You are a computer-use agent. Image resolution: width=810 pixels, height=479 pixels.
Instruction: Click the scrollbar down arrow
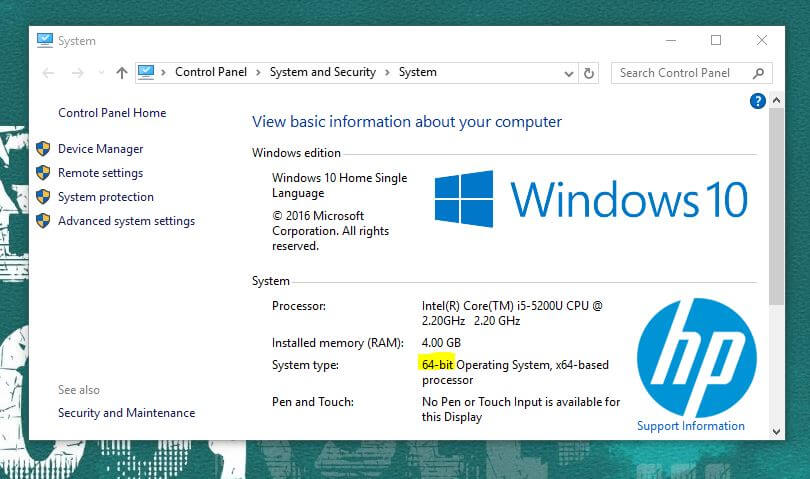pos(776,431)
